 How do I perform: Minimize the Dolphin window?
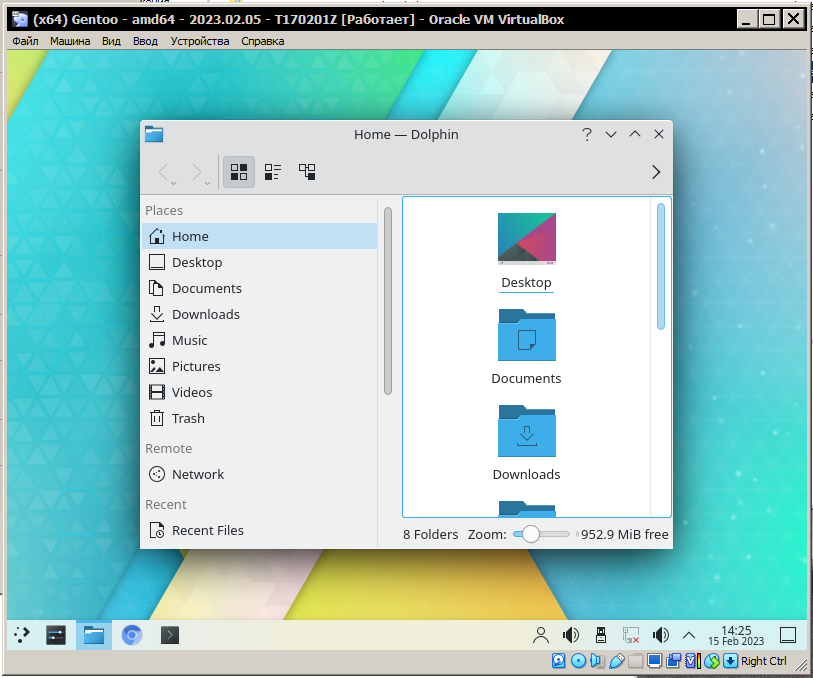point(611,134)
